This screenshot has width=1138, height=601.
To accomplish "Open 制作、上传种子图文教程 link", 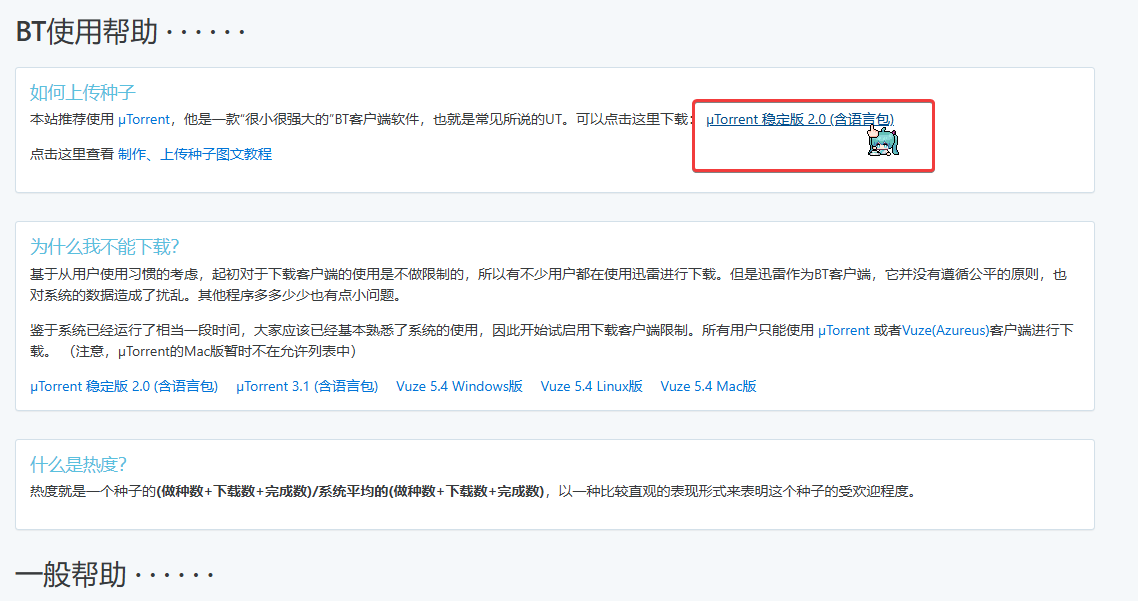I will 195,154.
